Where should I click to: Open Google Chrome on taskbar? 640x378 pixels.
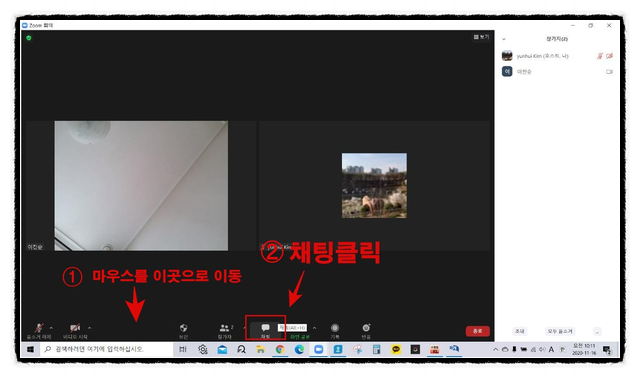[x=280, y=349]
